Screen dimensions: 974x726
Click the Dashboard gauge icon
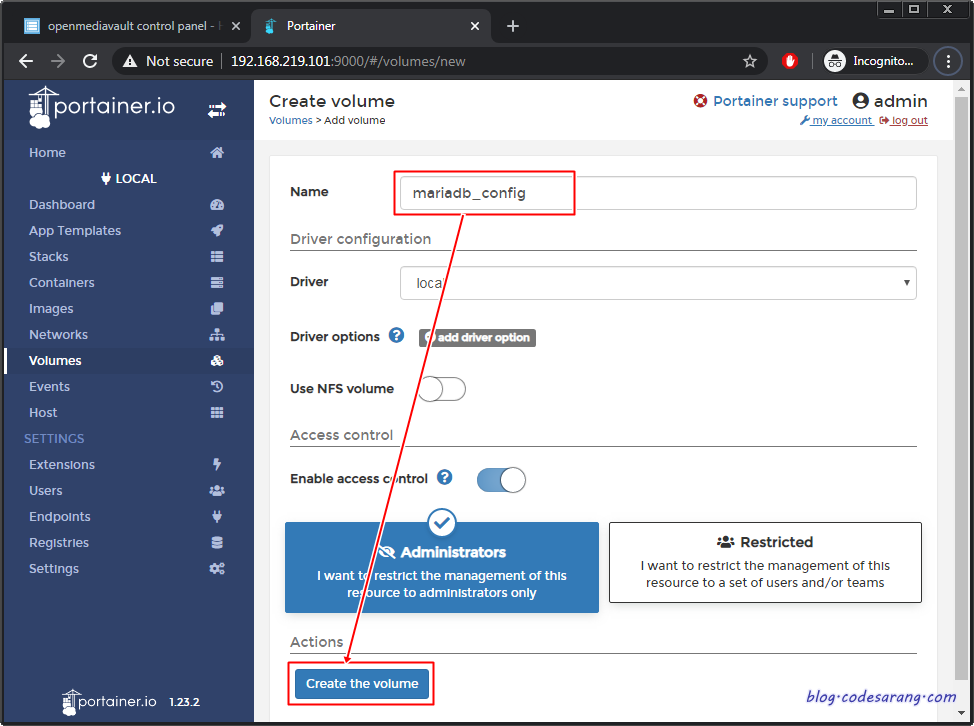point(217,205)
